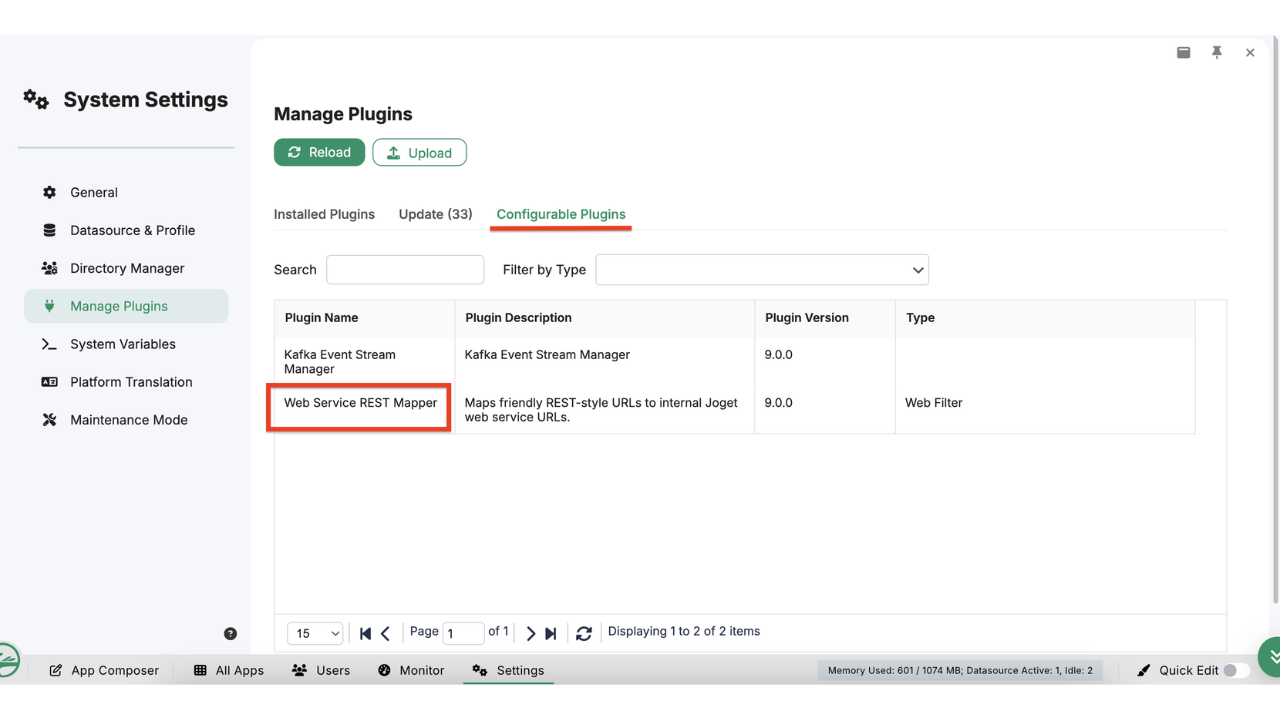Jump to the last page of results

(551, 633)
